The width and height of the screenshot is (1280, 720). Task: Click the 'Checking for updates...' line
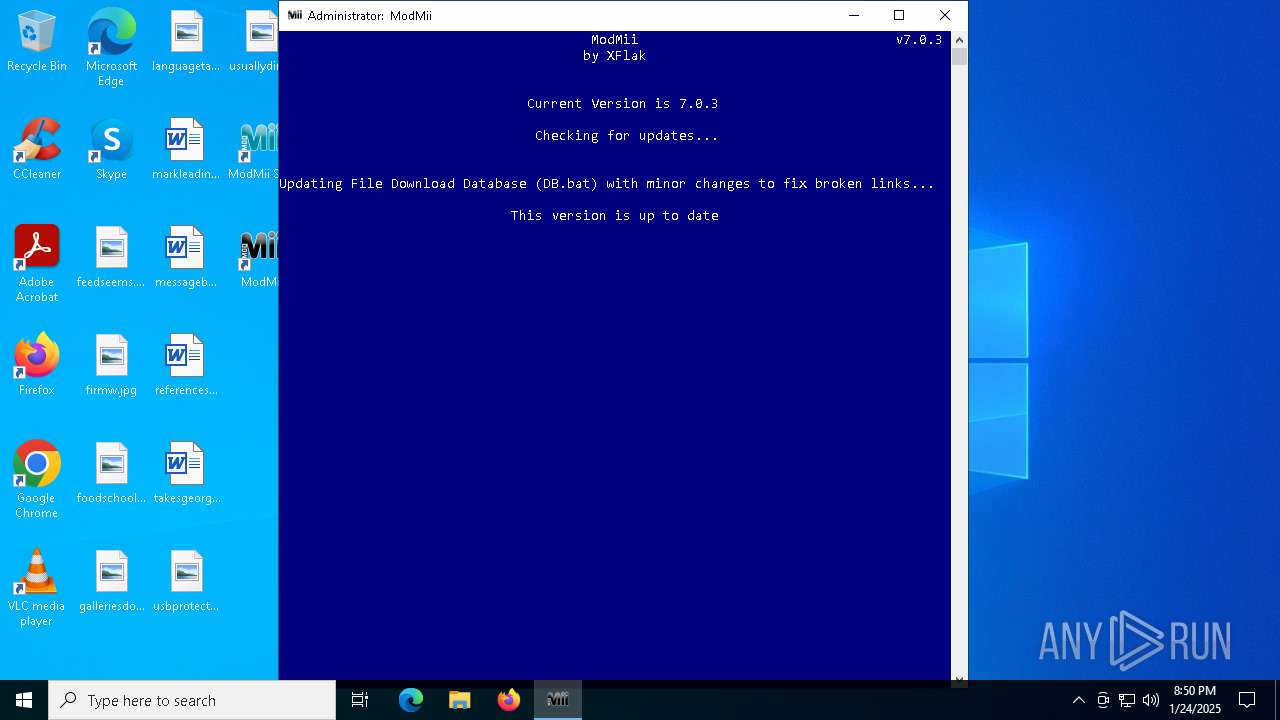point(626,136)
